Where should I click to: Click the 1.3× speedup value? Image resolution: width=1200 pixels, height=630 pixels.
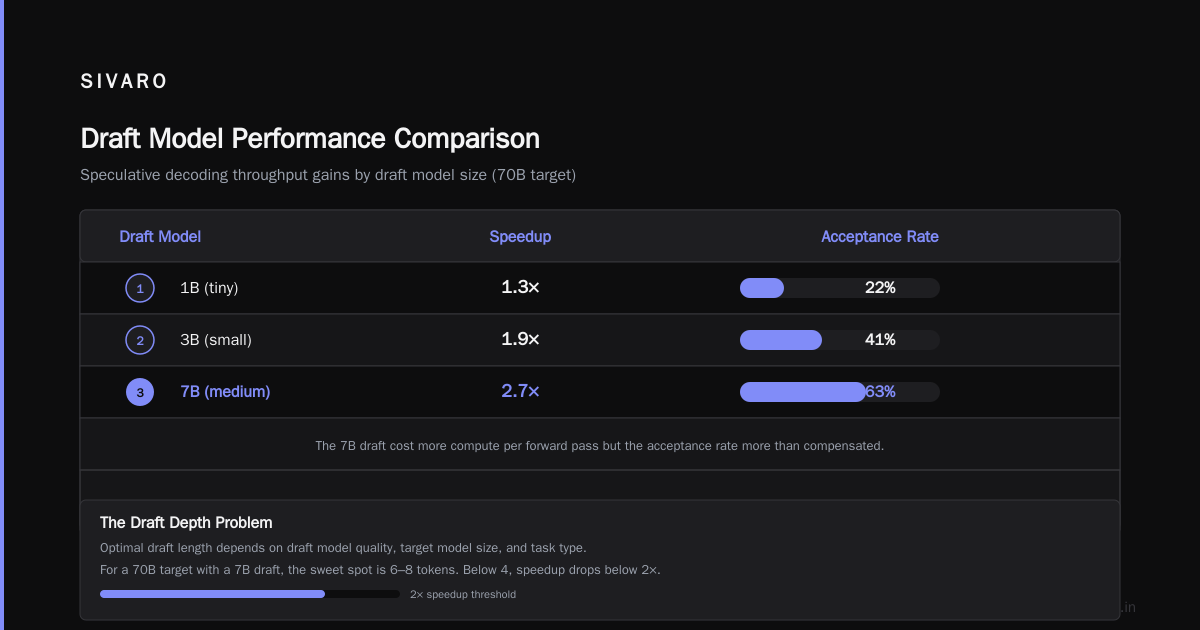pos(520,288)
